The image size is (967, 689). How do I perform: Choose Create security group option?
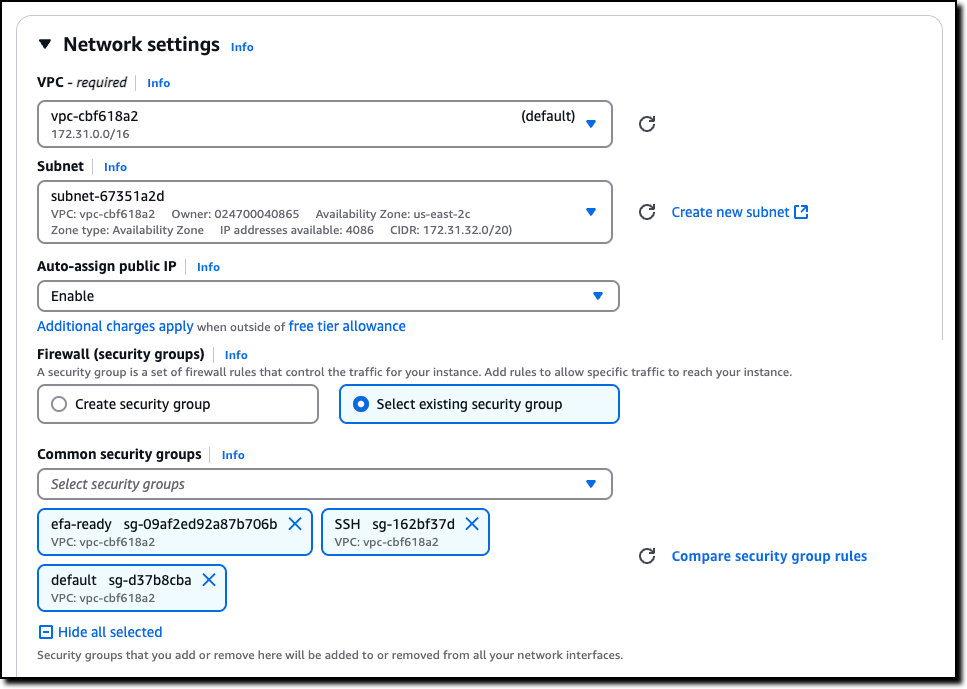coord(178,404)
